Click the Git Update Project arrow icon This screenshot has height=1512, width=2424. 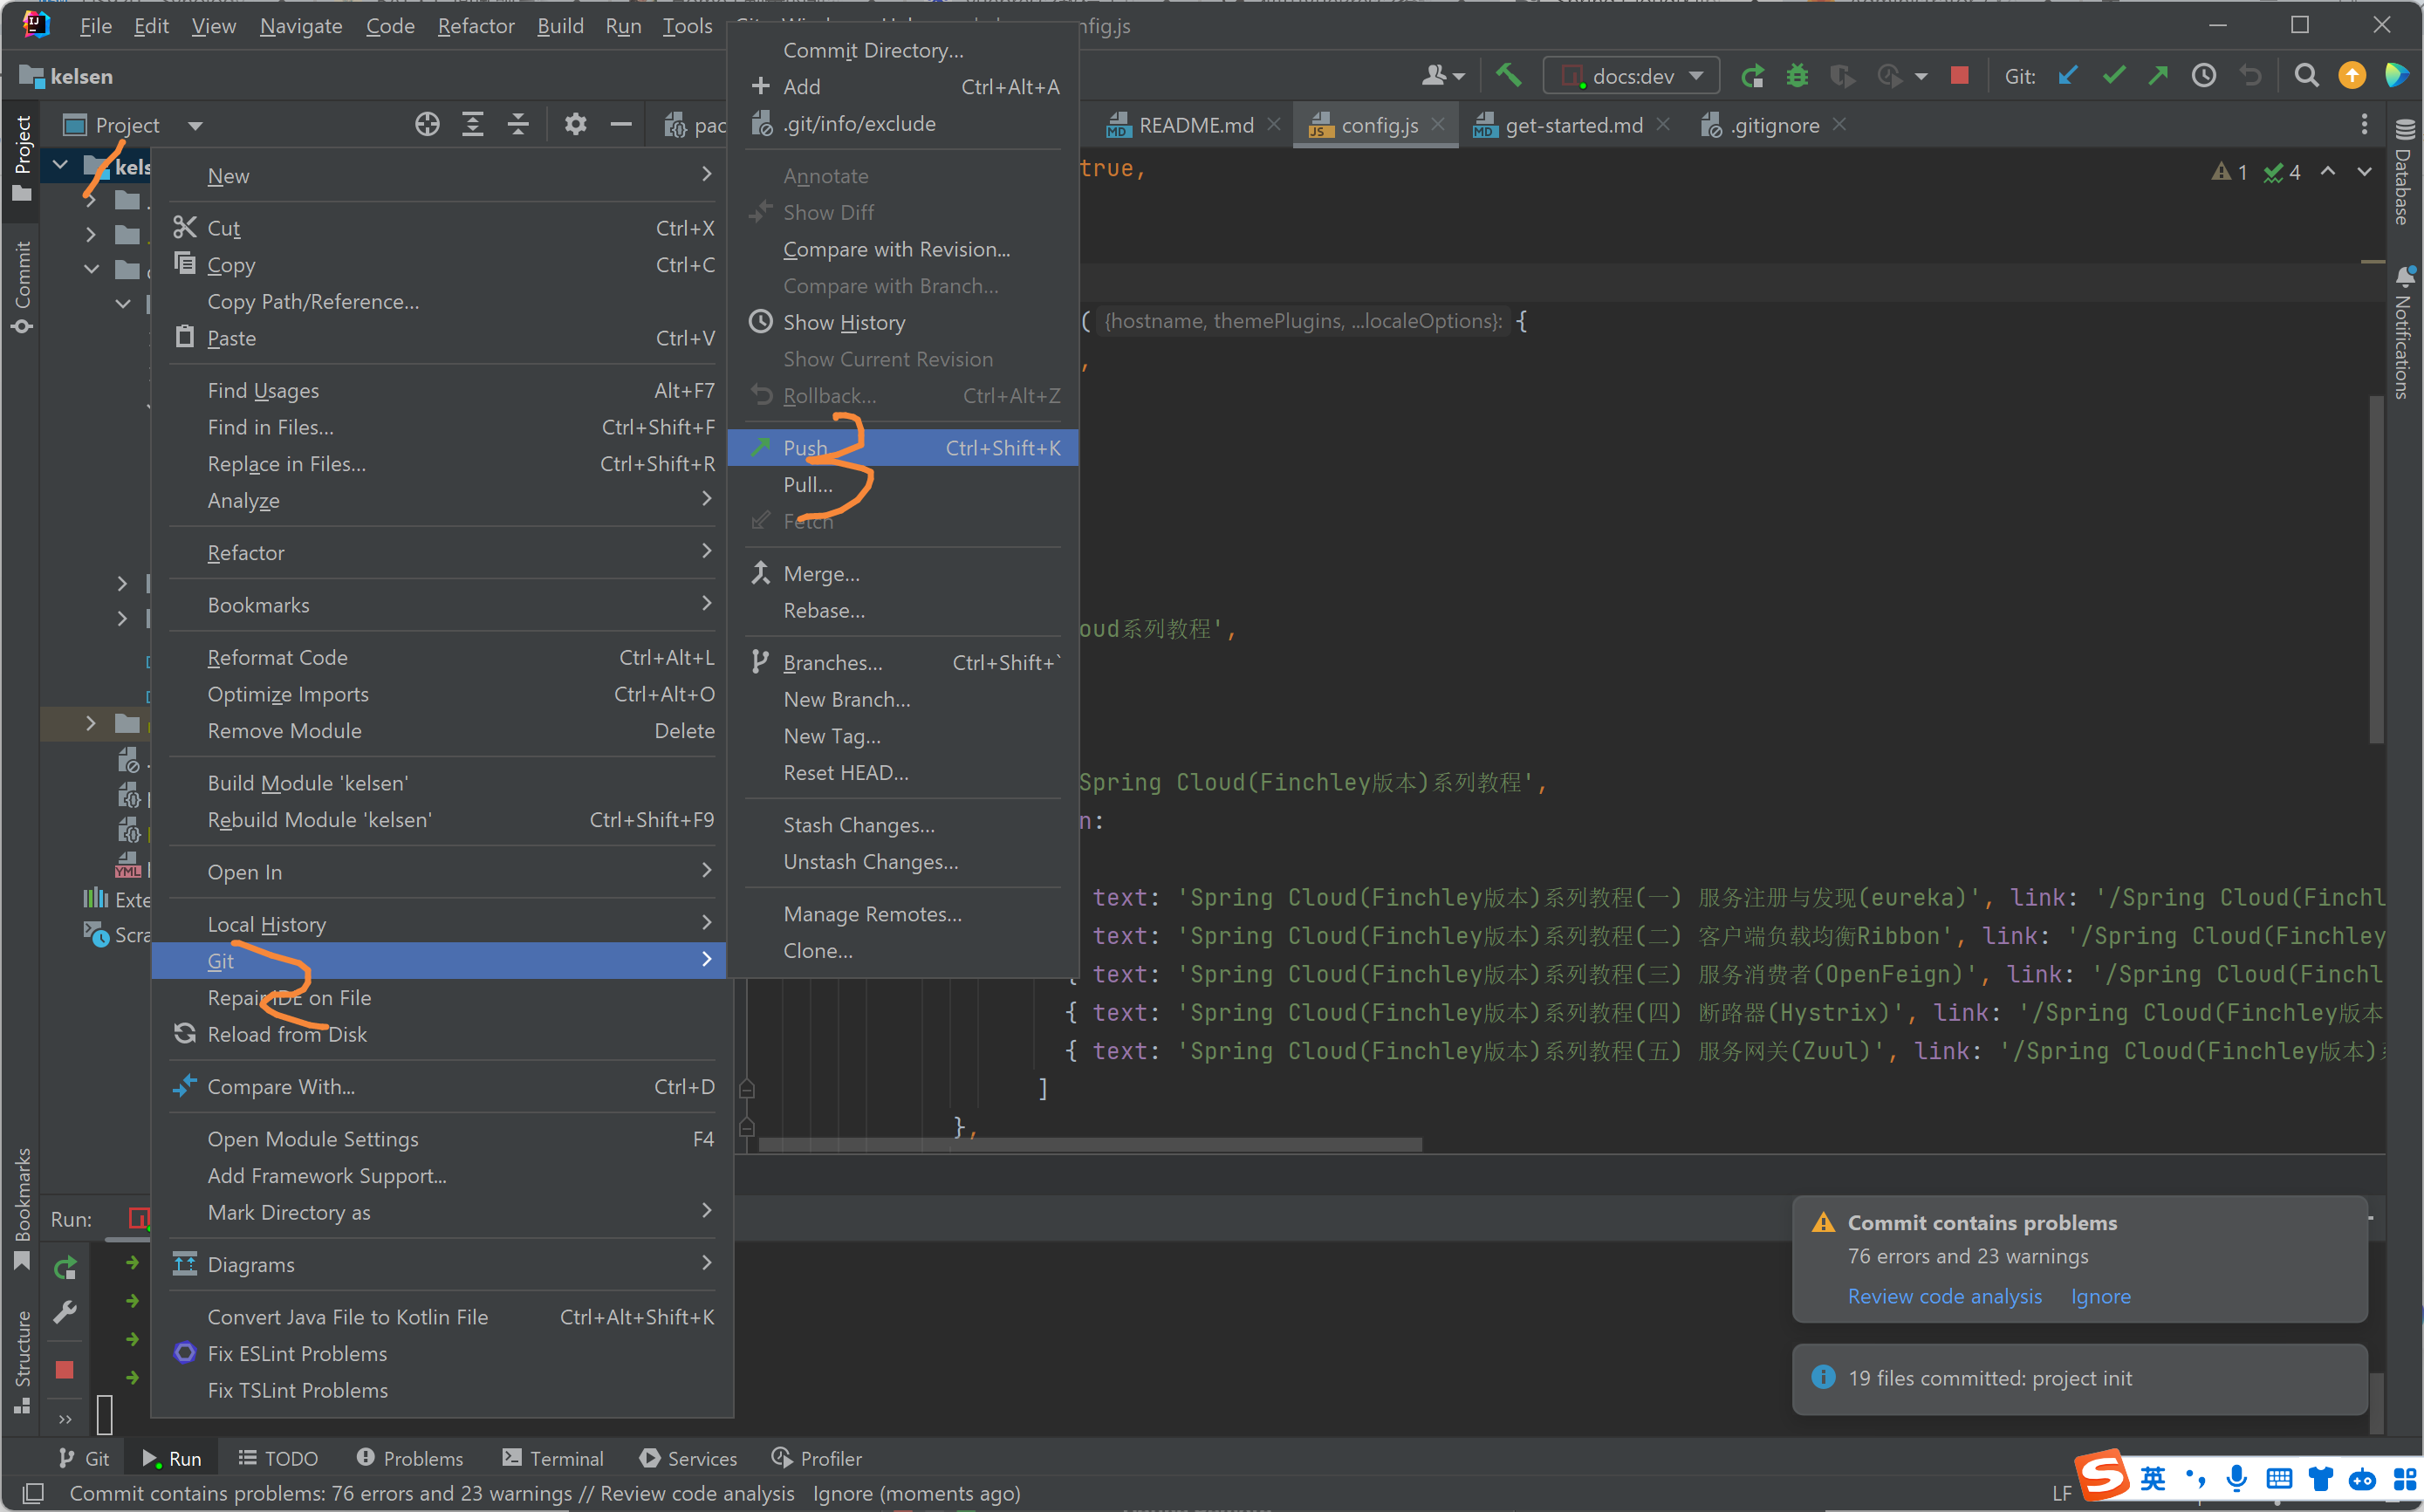[x=2068, y=76]
